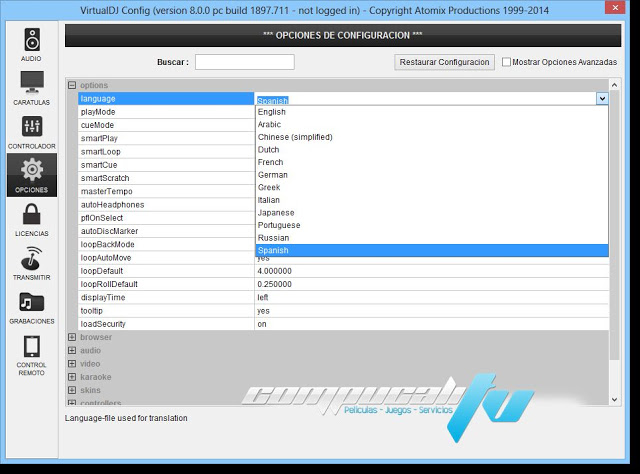Select the smartScratch option row
640x474 pixels.
click(166, 178)
